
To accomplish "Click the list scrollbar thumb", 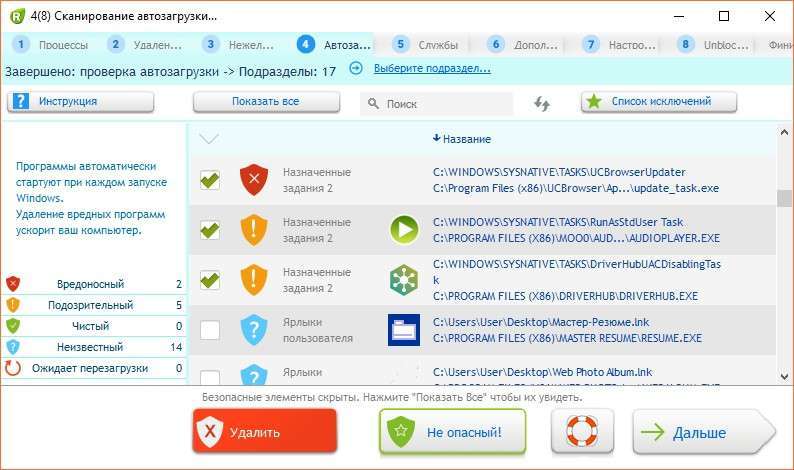I will [x=784, y=198].
